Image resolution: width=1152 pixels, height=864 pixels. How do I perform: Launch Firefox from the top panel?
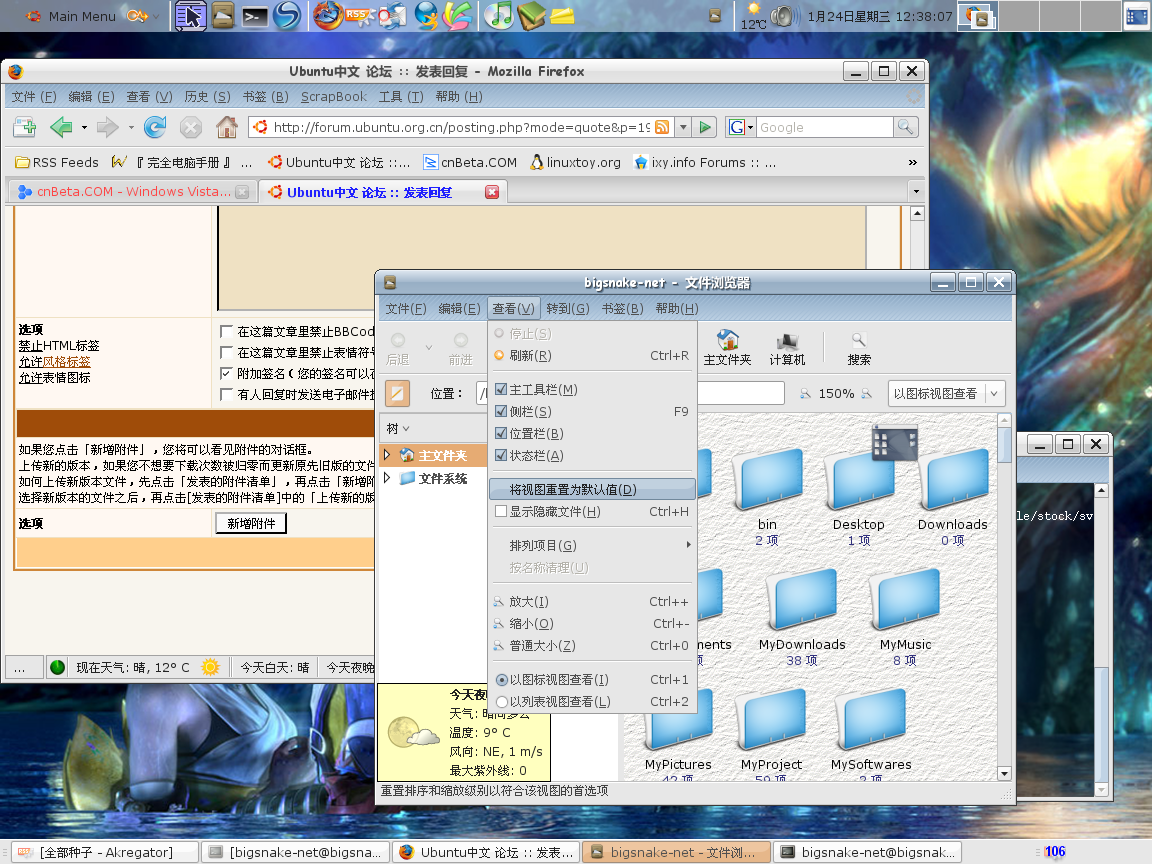(328, 15)
